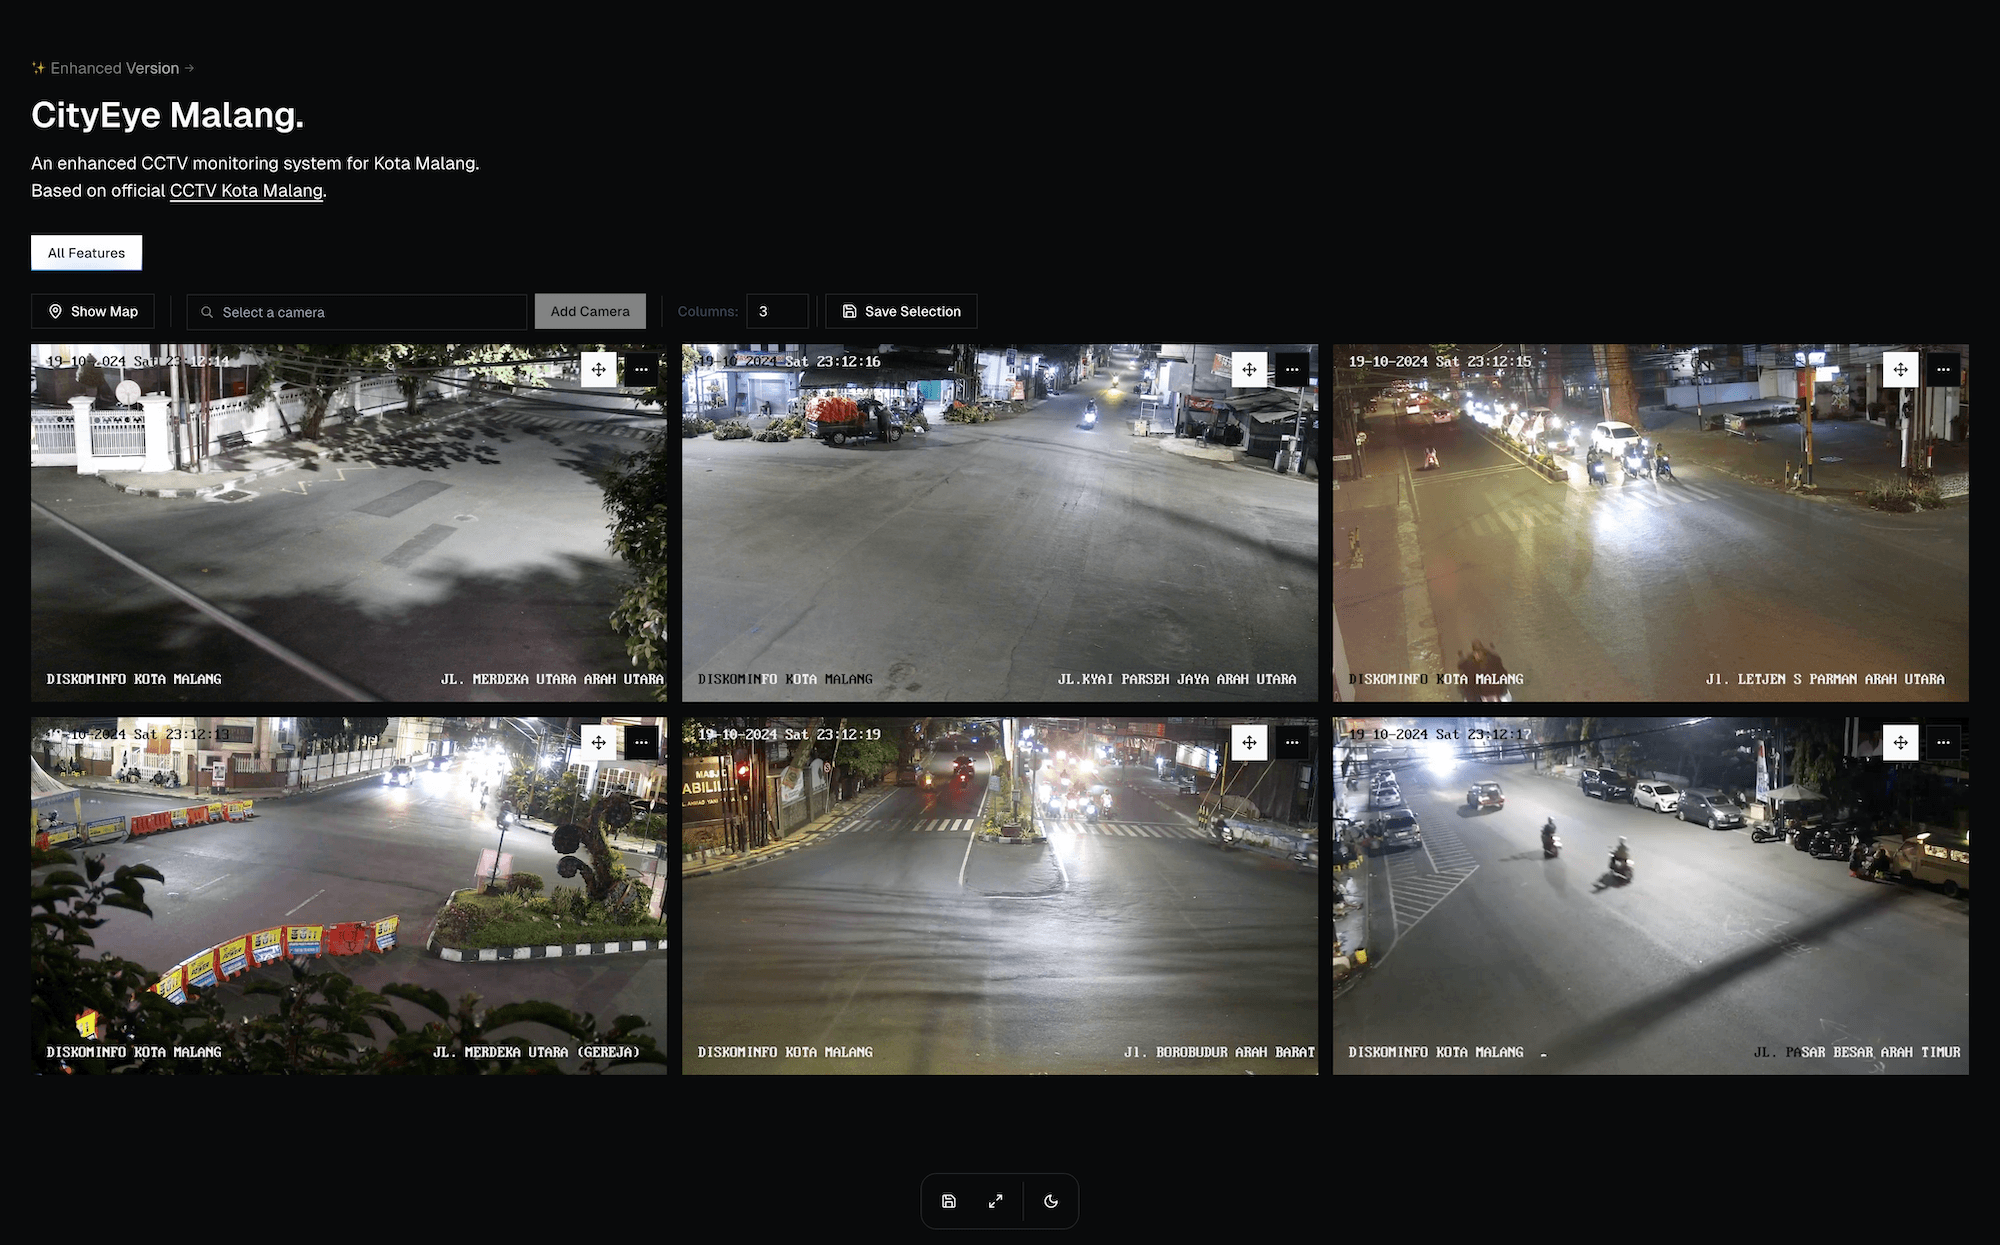Image resolution: width=2000 pixels, height=1245 pixels.
Task: Select the Jl. Kyai Parseh Jaya Arah Utara feed
Action: tap(1000, 523)
